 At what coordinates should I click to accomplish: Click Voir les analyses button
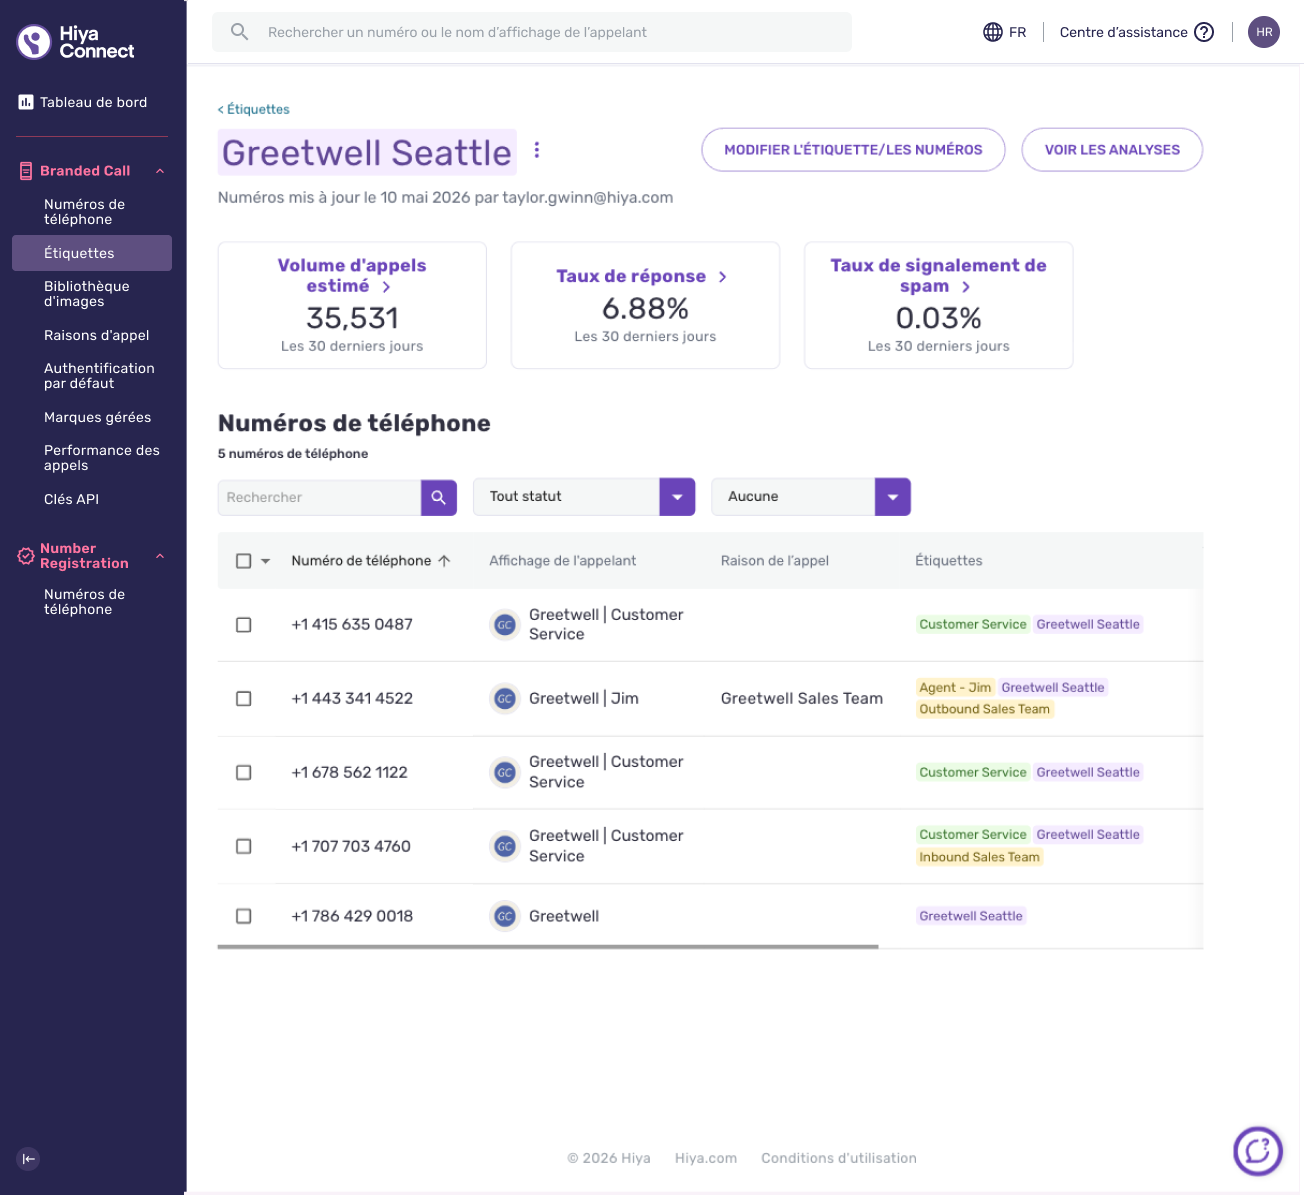[x=1112, y=150]
